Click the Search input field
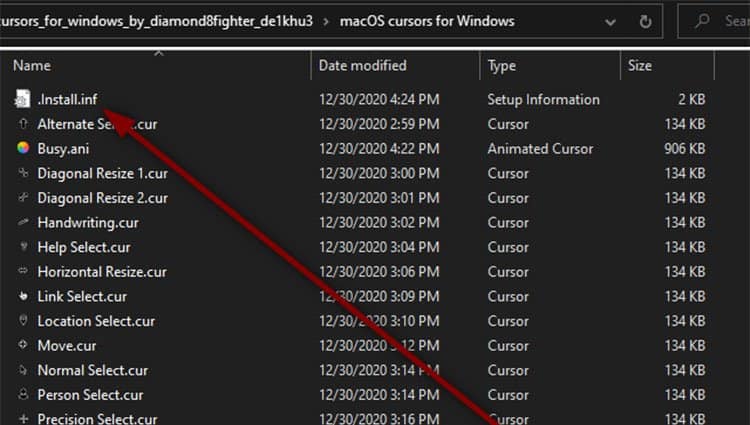This screenshot has width=750, height=425. [714, 21]
